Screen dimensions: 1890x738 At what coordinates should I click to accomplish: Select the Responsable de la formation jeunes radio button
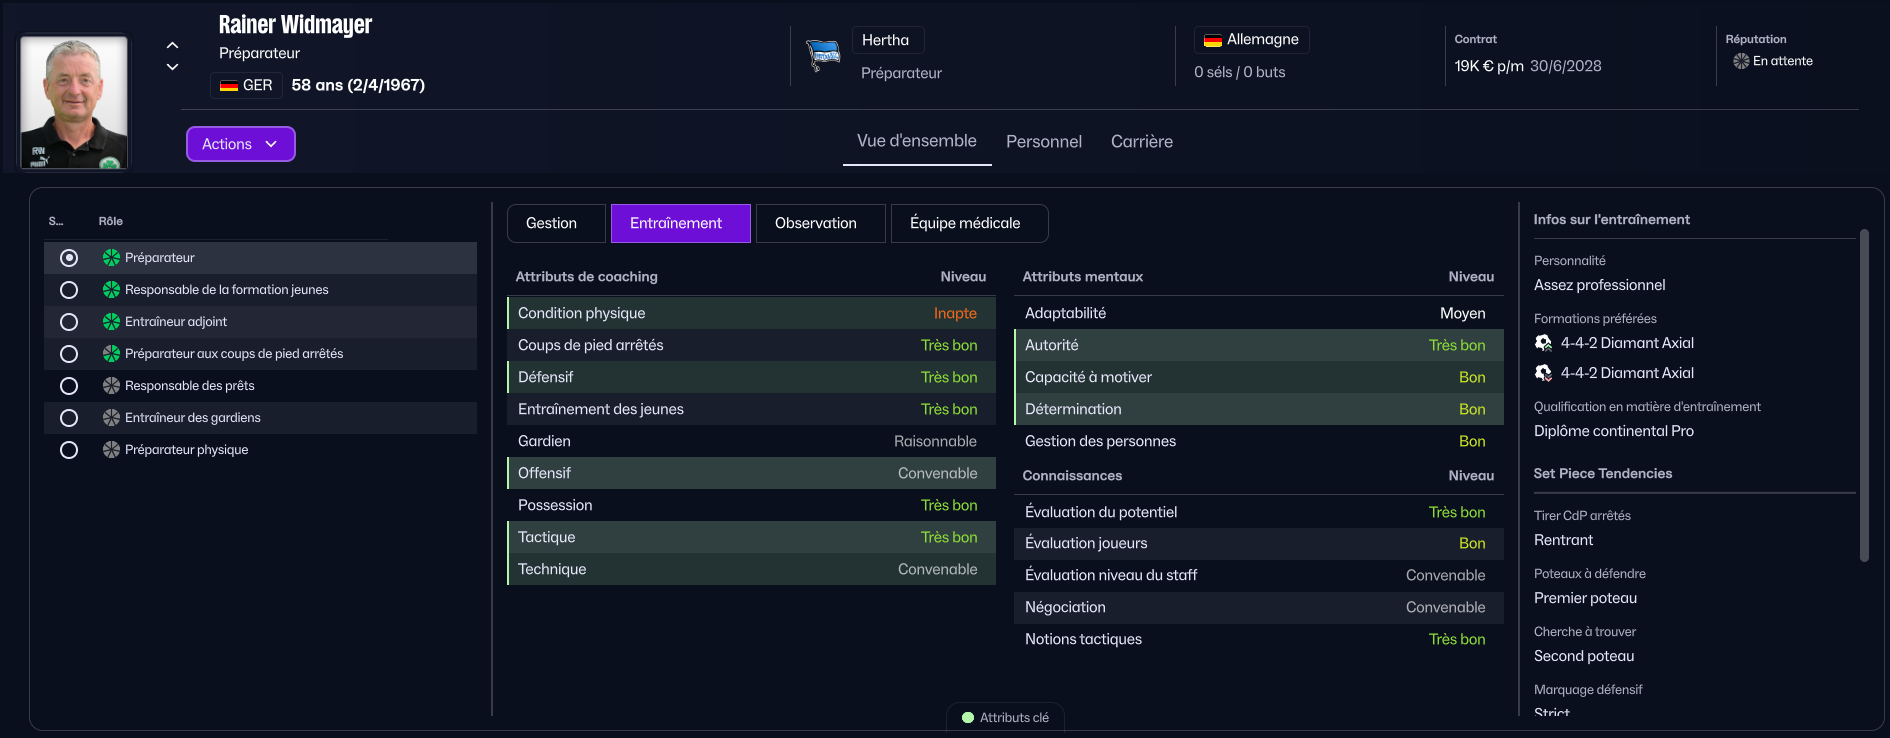69,290
